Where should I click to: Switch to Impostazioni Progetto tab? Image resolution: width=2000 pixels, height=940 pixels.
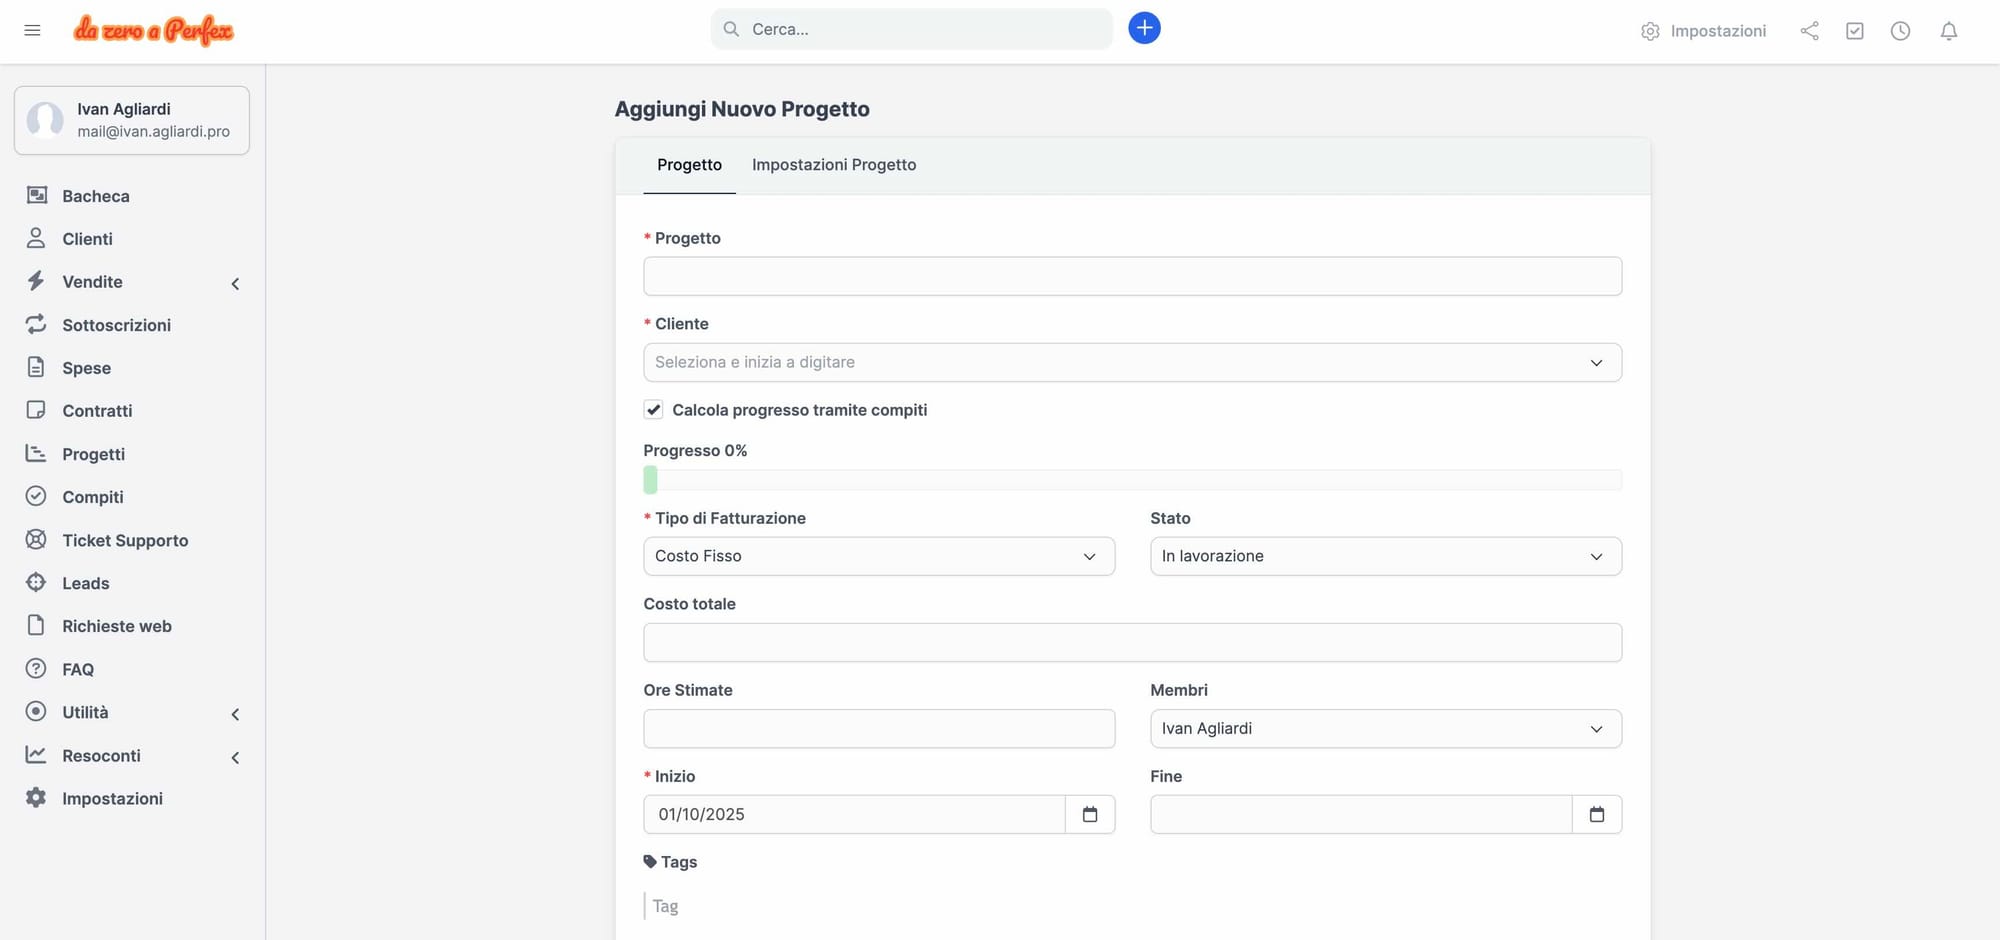[833, 165]
